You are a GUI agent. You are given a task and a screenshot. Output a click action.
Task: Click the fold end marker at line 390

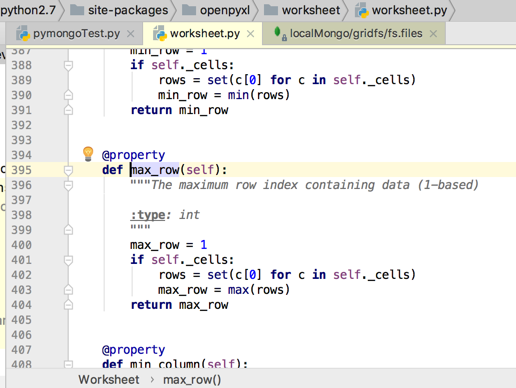[68, 95]
